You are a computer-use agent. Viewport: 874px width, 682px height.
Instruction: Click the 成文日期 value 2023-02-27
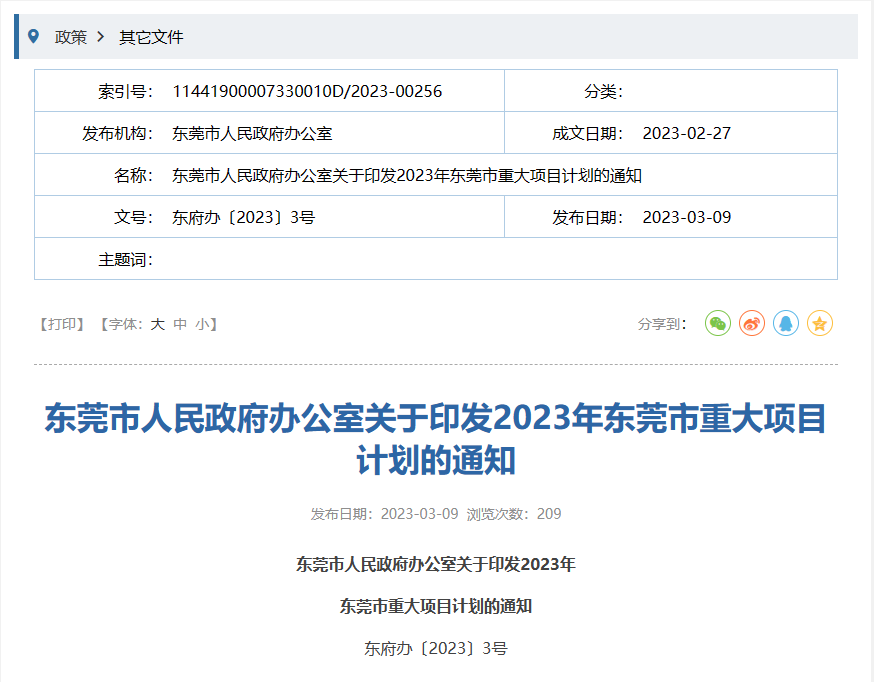[686, 134]
